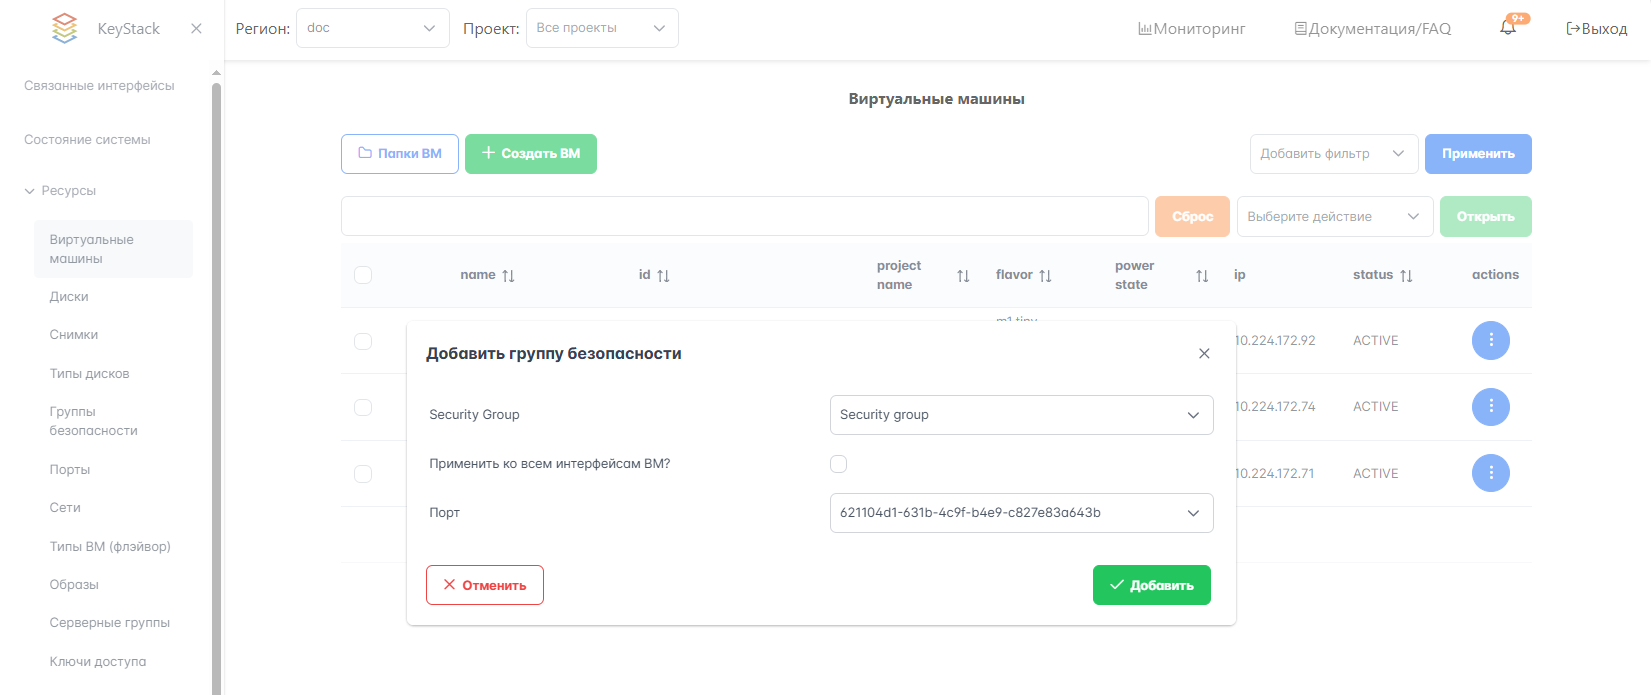Open the Регион selector dropdown

(x=372, y=28)
